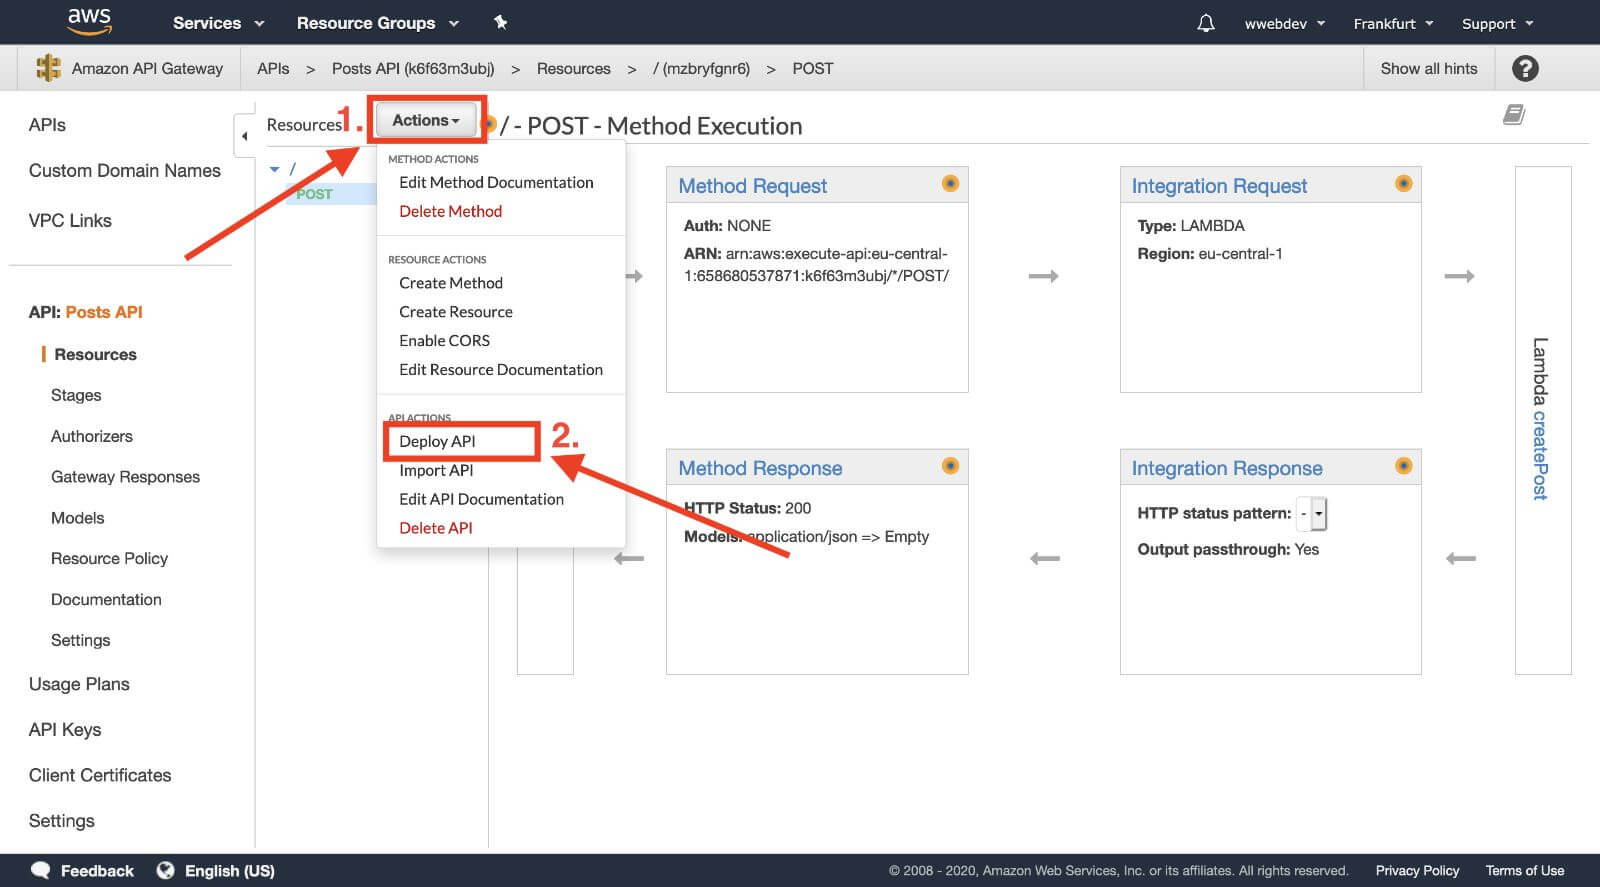Open Gateway Responses in sidebar

click(x=125, y=477)
